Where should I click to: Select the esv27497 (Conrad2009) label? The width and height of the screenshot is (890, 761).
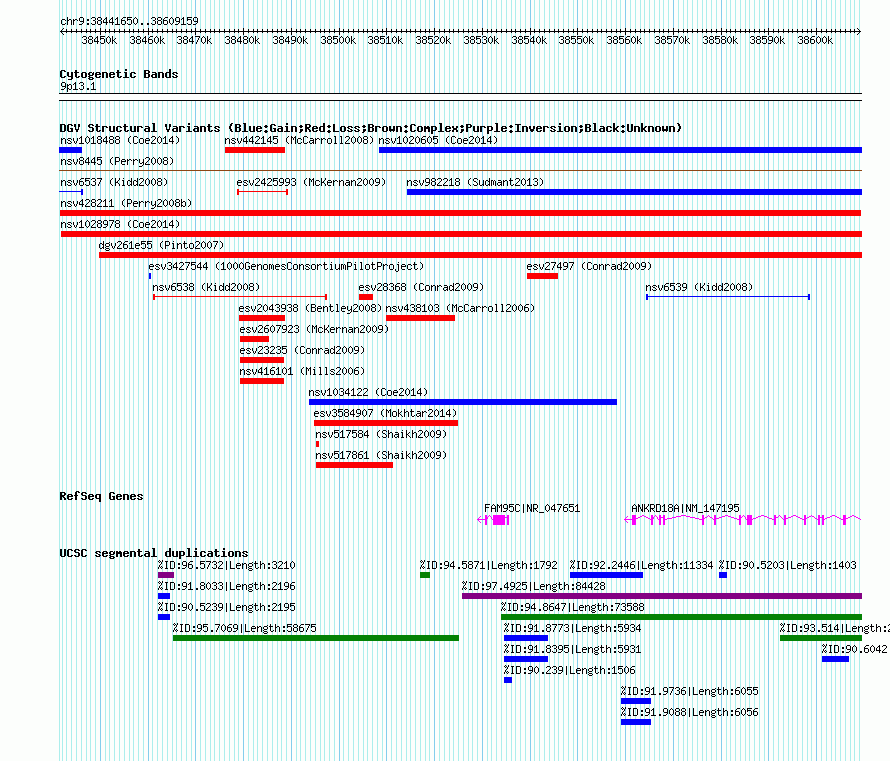589,266
